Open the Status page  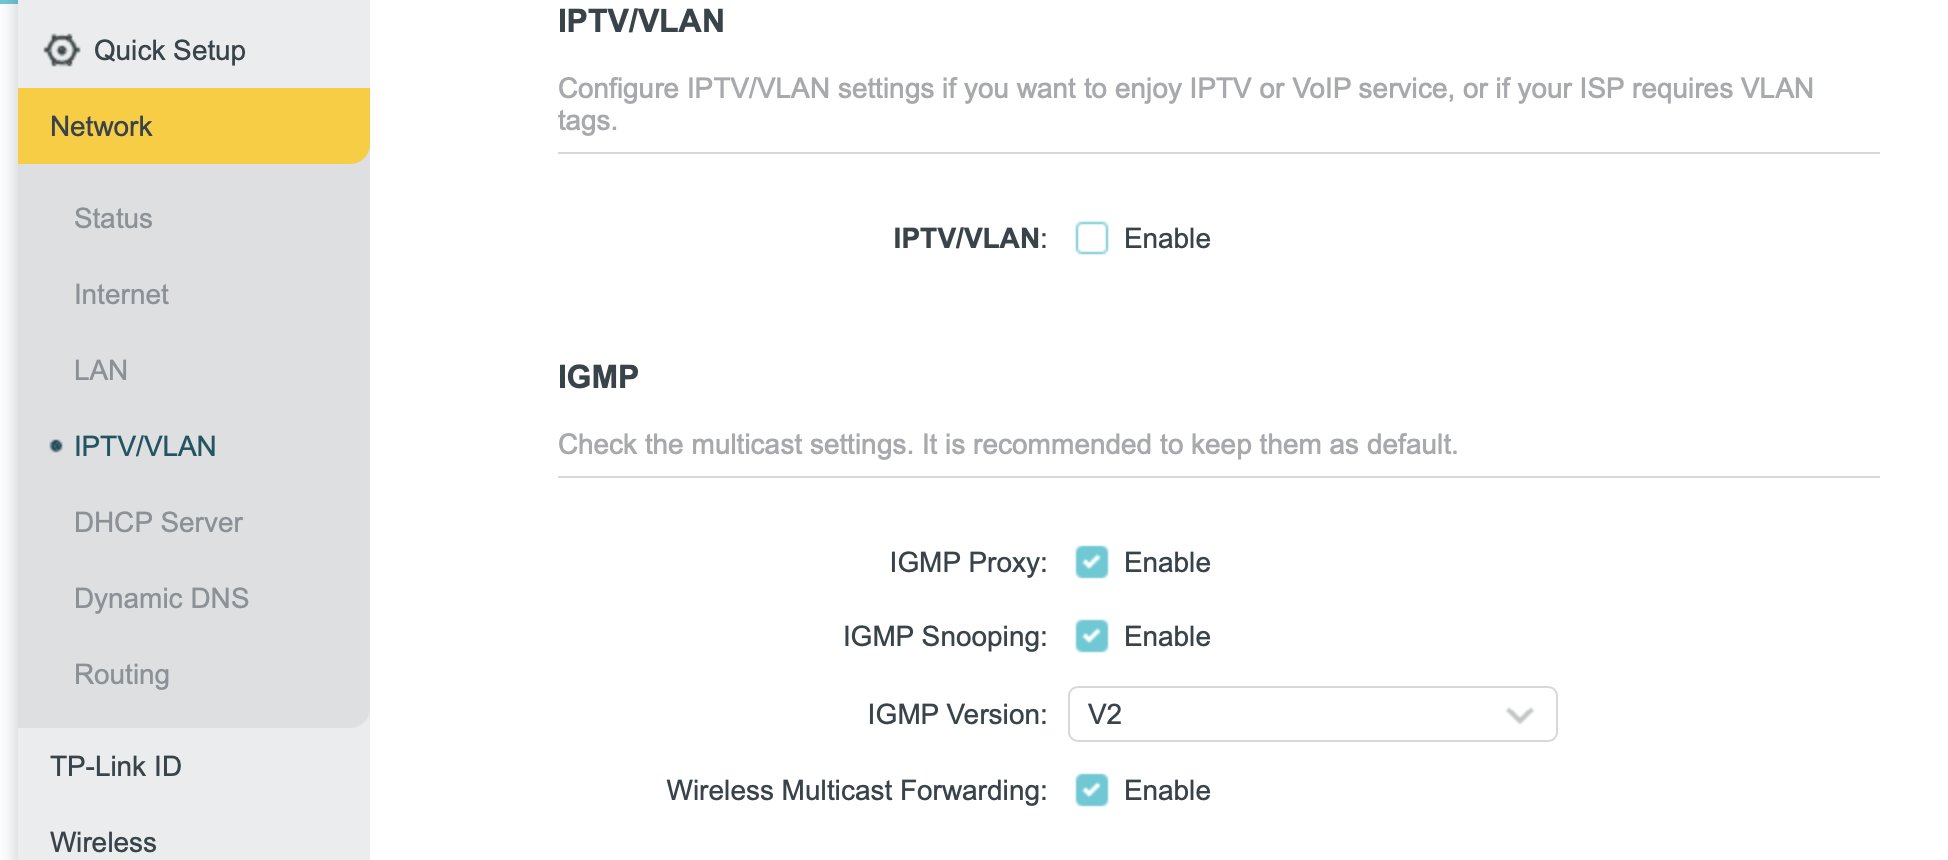(x=113, y=218)
